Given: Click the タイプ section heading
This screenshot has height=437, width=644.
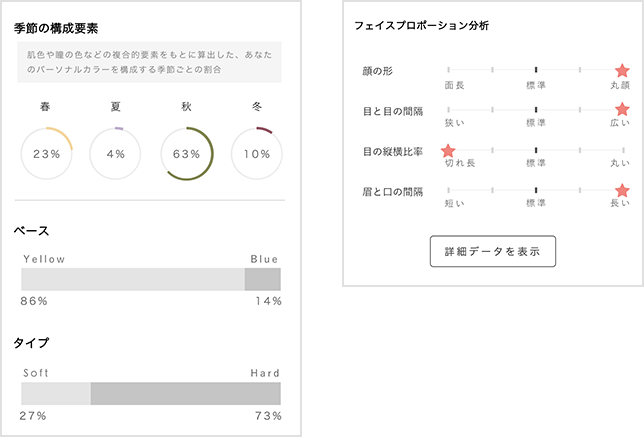Looking at the screenshot, I should [x=31, y=343].
